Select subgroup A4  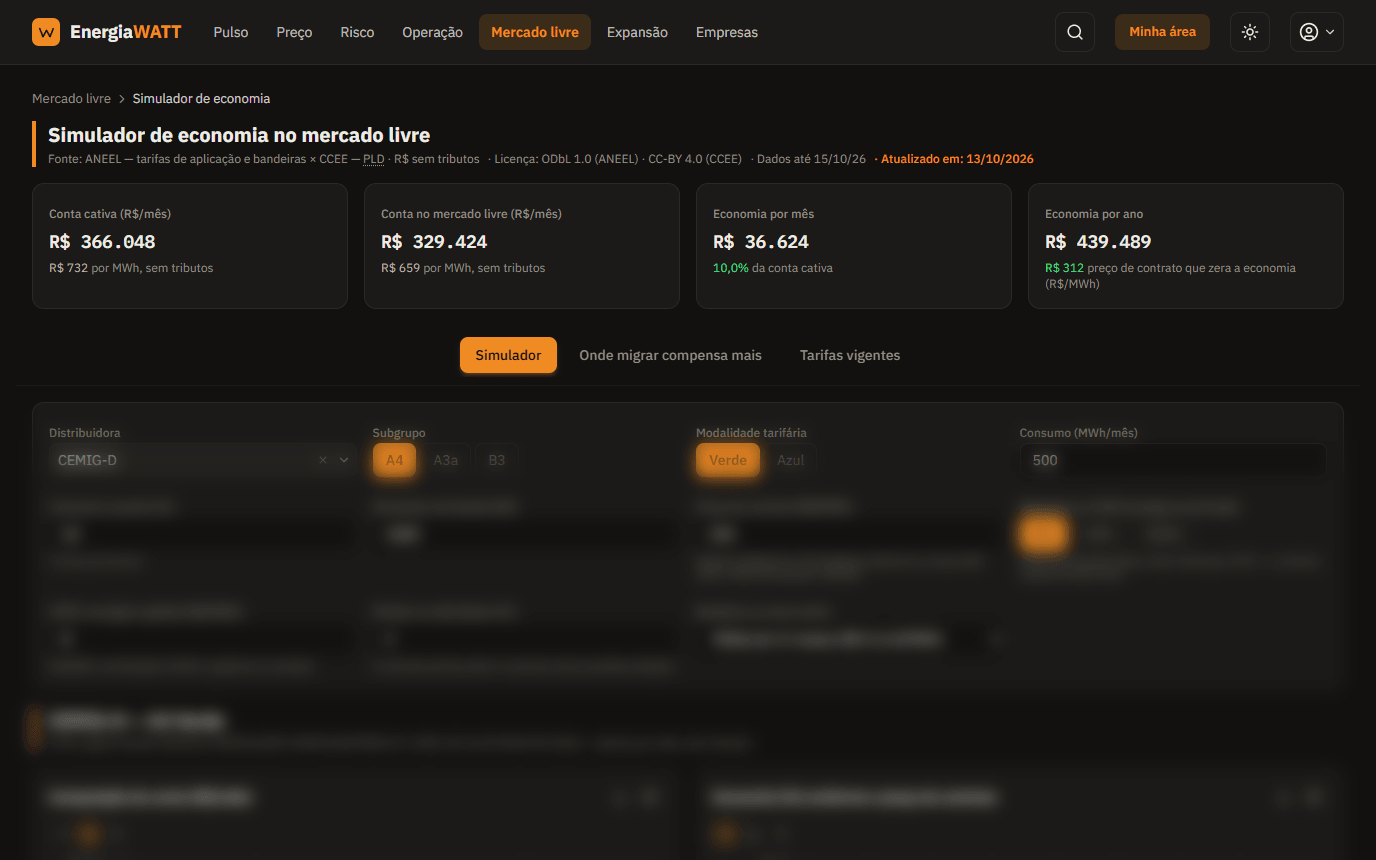(x=395, y=460)
